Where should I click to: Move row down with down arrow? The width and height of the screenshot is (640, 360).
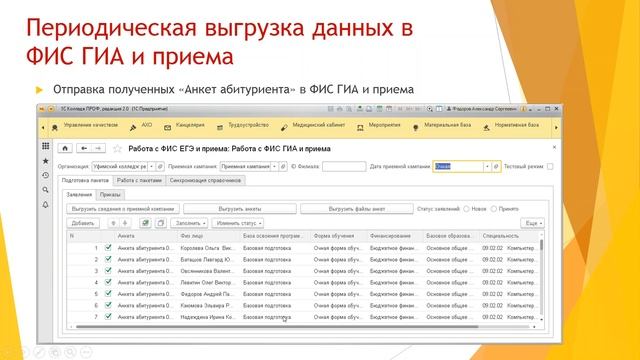[125, 223]
